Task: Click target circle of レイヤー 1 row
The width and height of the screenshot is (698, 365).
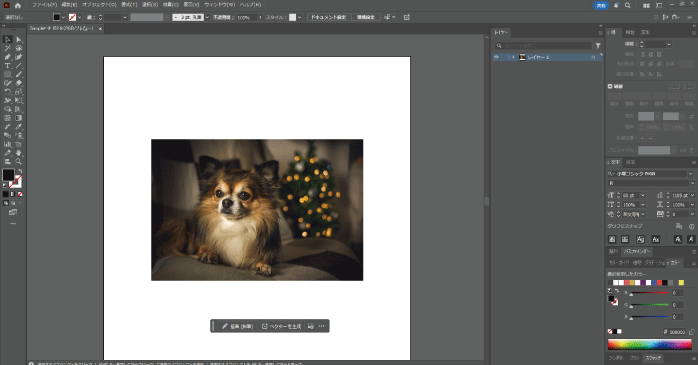Action: coord(593,57)
